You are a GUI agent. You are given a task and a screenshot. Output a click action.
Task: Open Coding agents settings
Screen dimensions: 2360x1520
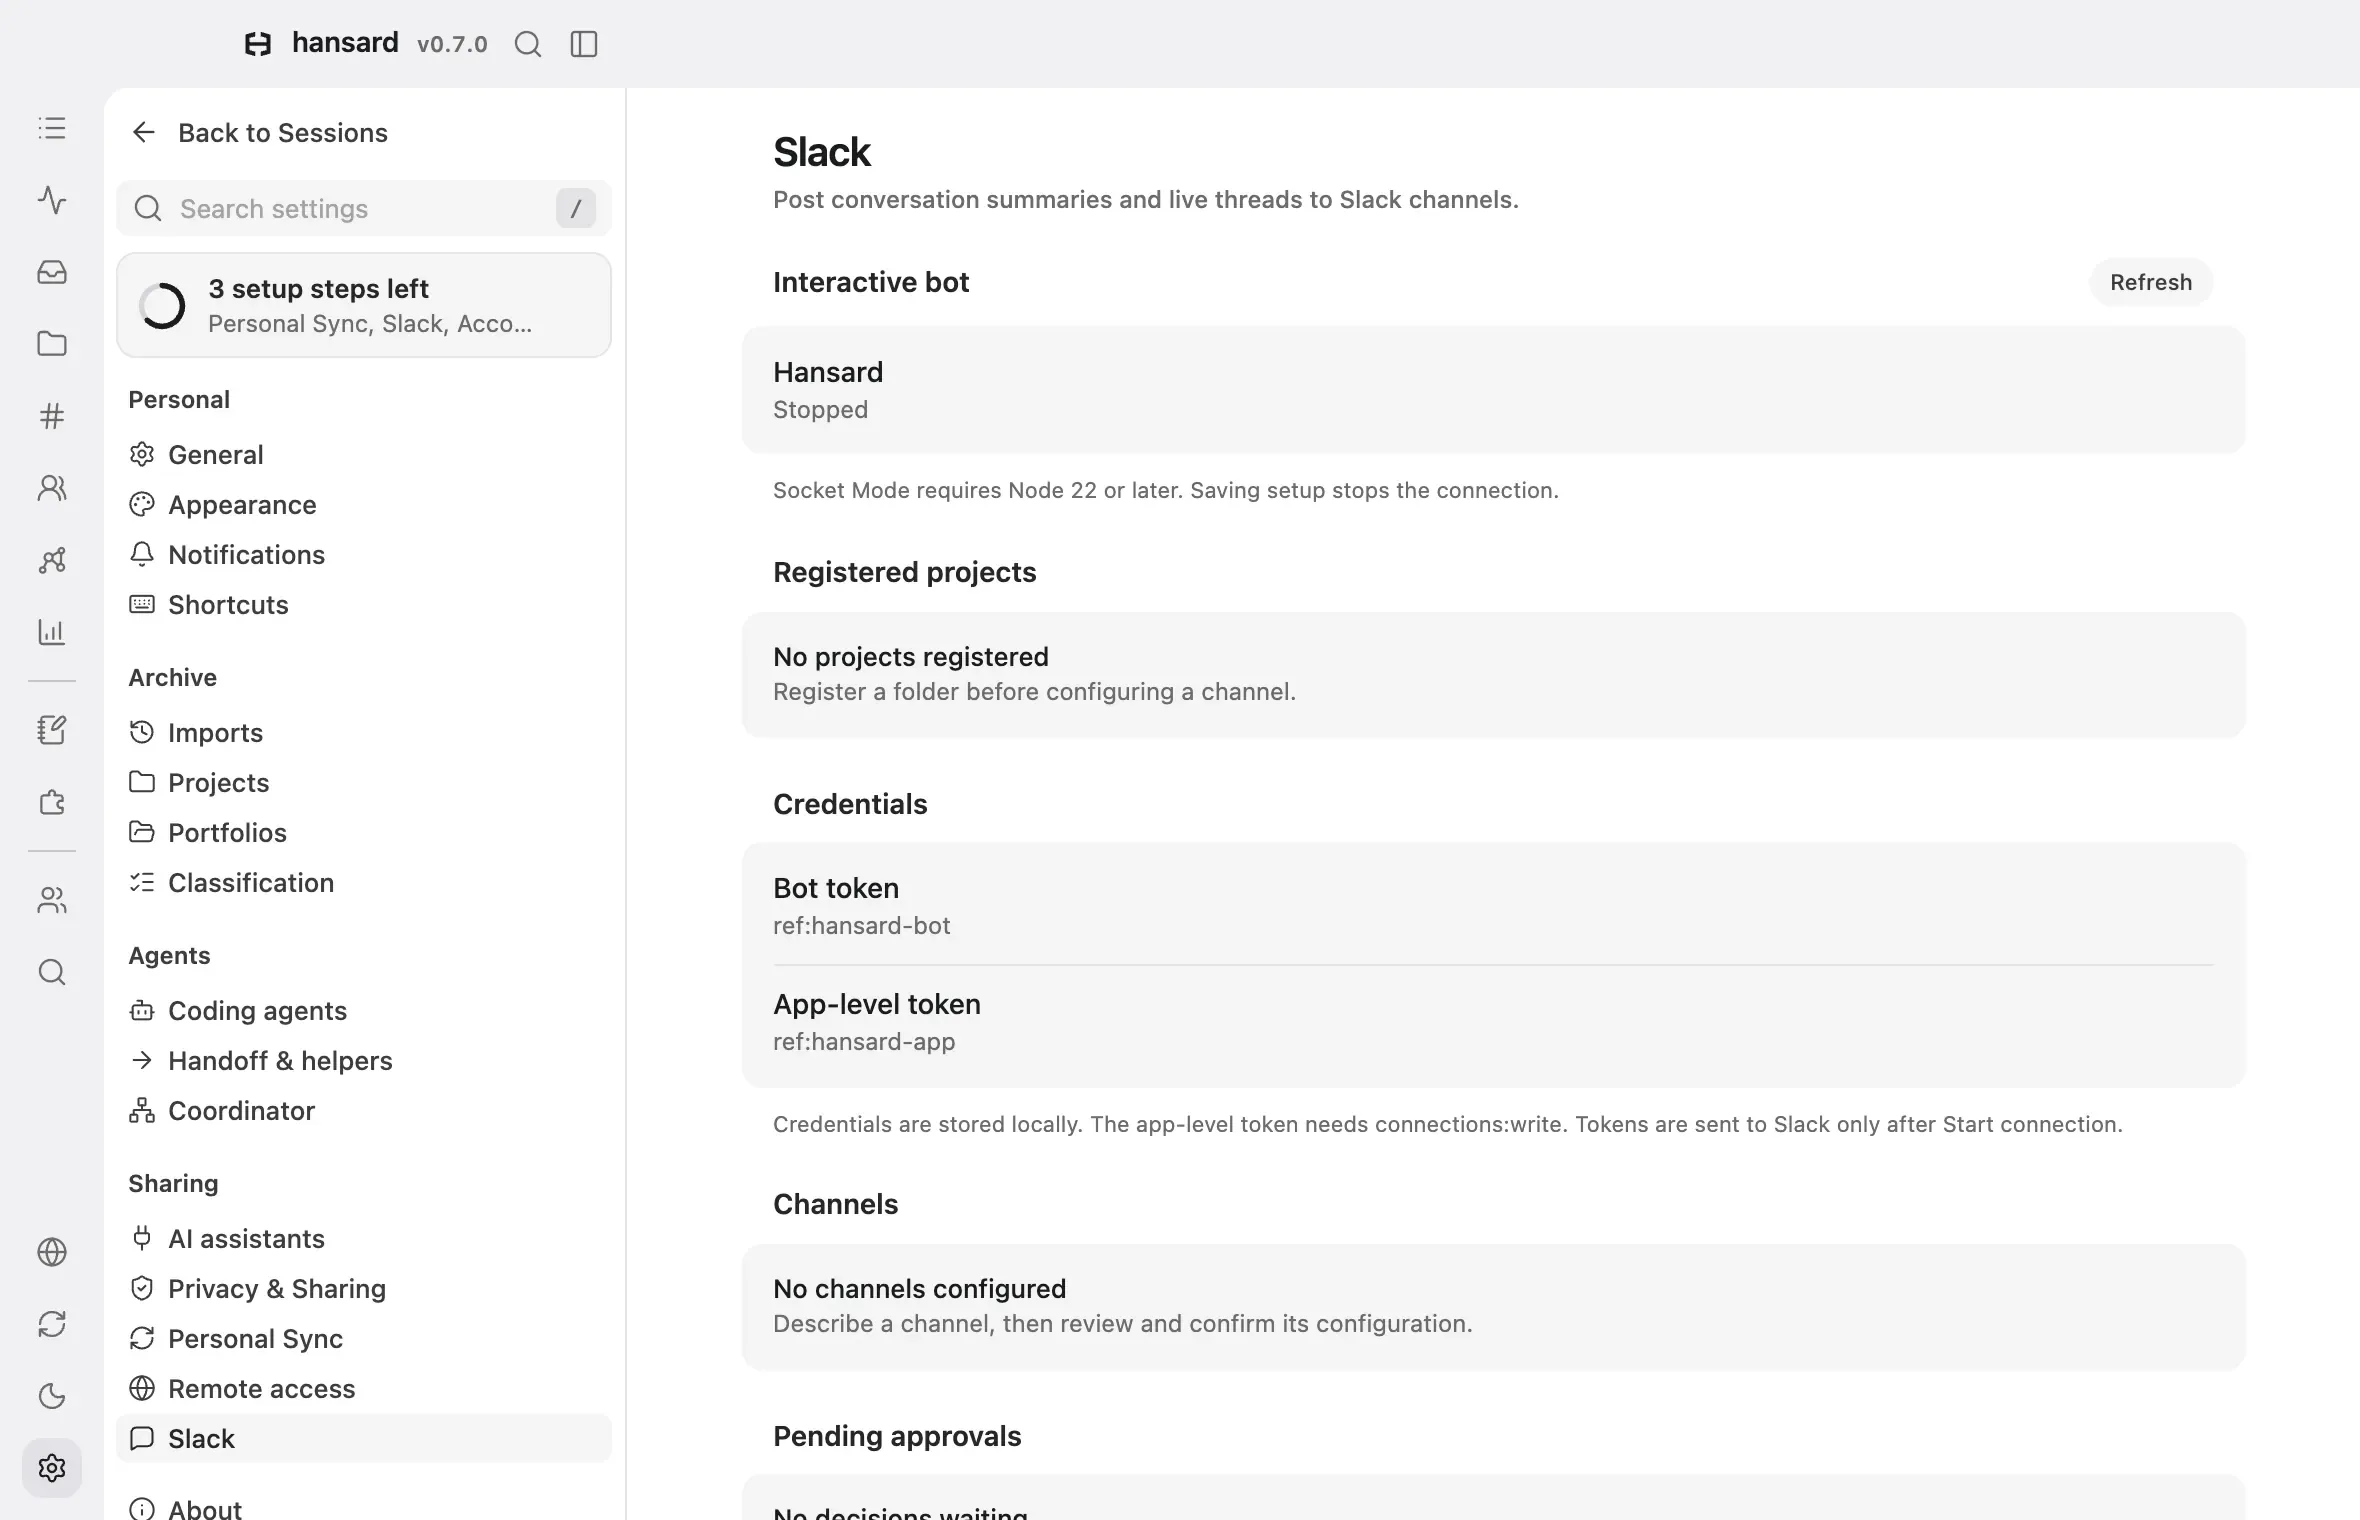(x=364, y=1011)
